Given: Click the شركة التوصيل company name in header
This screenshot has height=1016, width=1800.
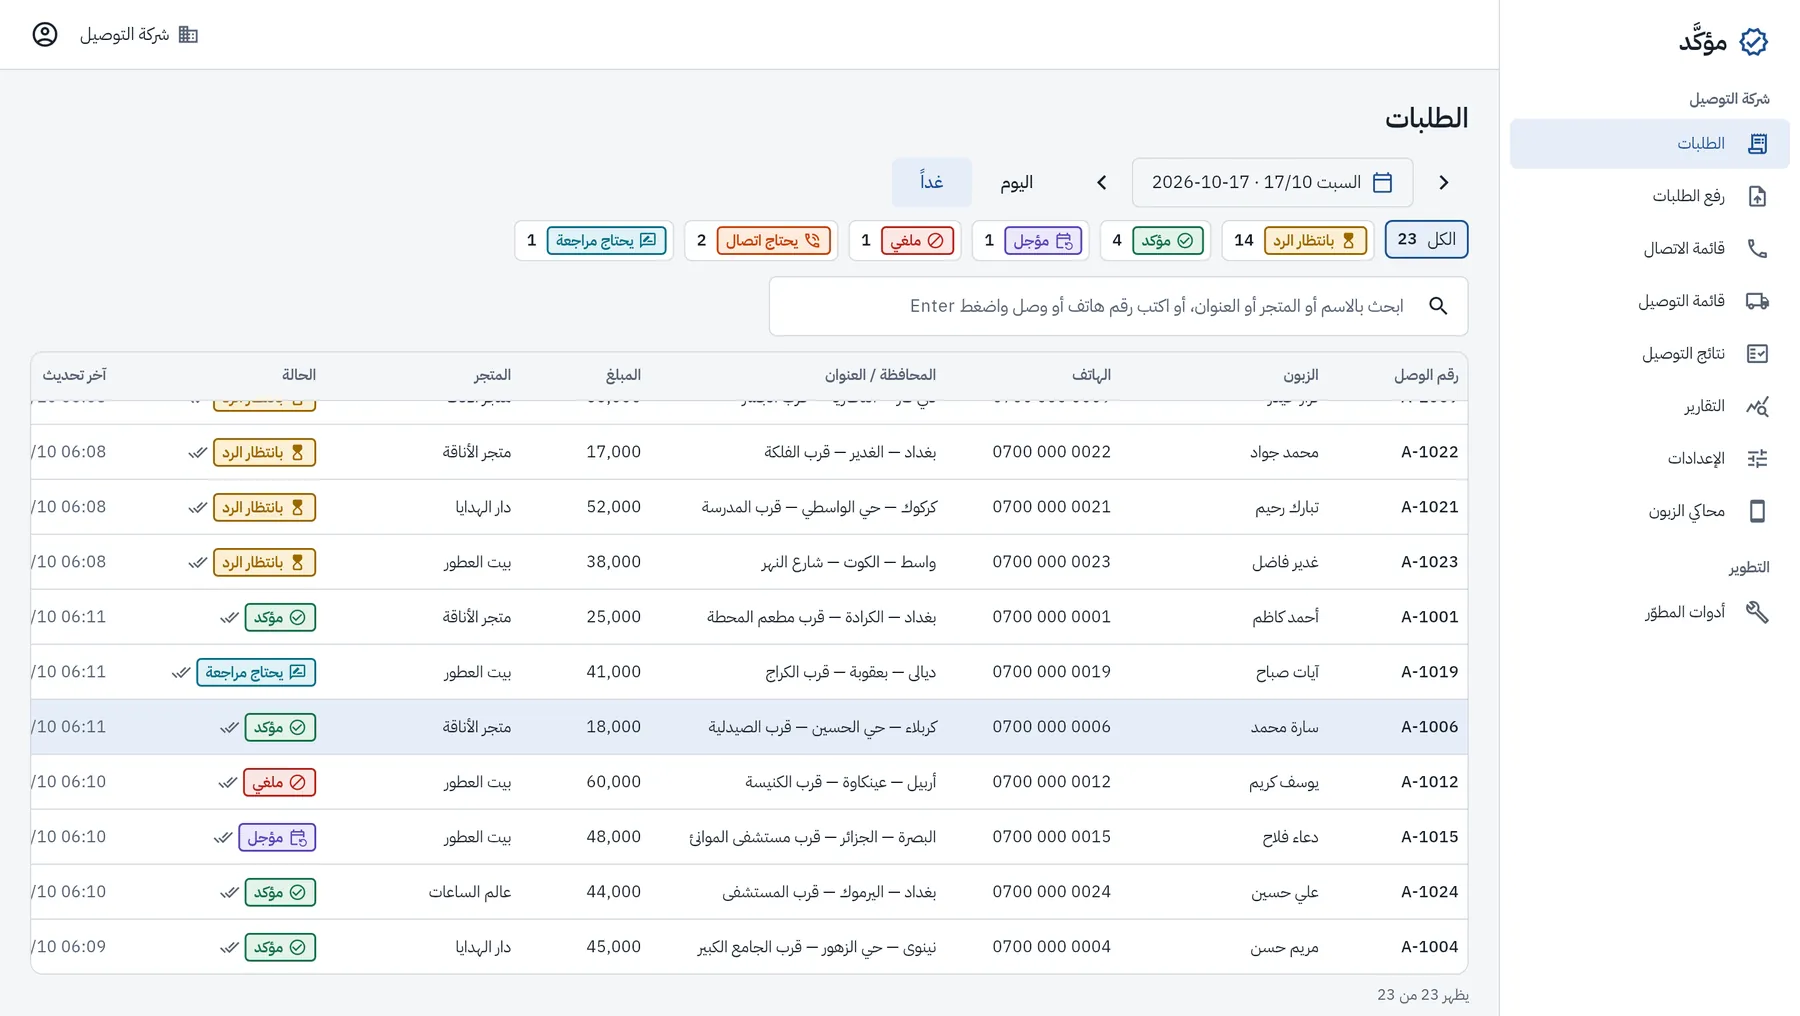Looking at the screenshot, I should 124,34.
